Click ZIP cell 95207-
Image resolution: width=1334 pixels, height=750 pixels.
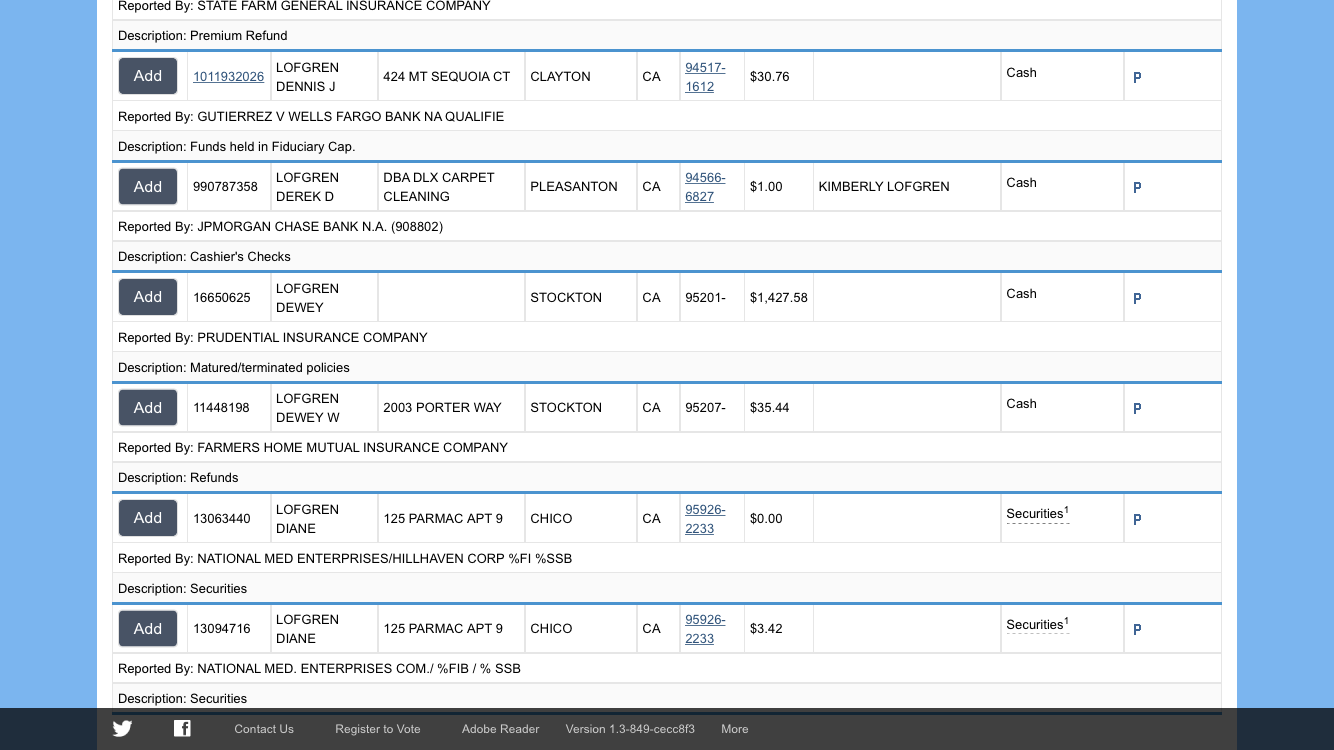coord(710,408)
